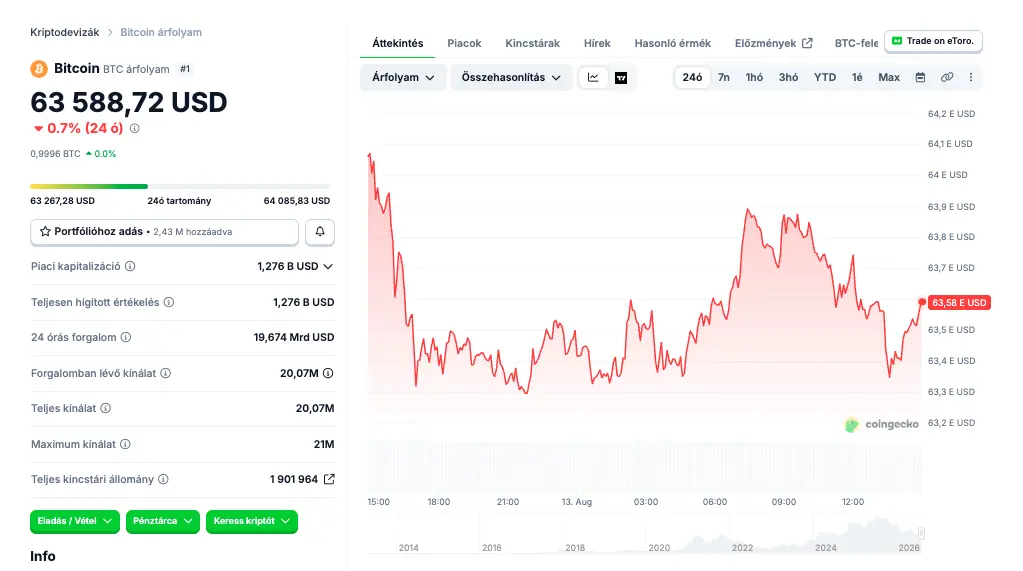Show info for 24 órás forgalom

pyautogui.click(x=126, y=337)
